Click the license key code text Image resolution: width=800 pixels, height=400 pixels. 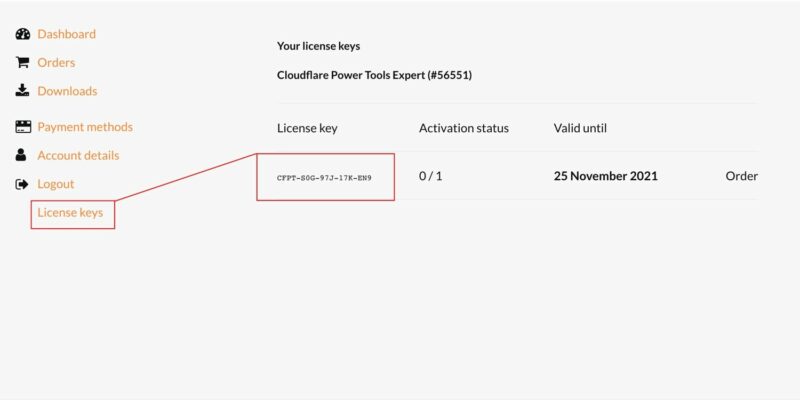click(x=324, y=177)
